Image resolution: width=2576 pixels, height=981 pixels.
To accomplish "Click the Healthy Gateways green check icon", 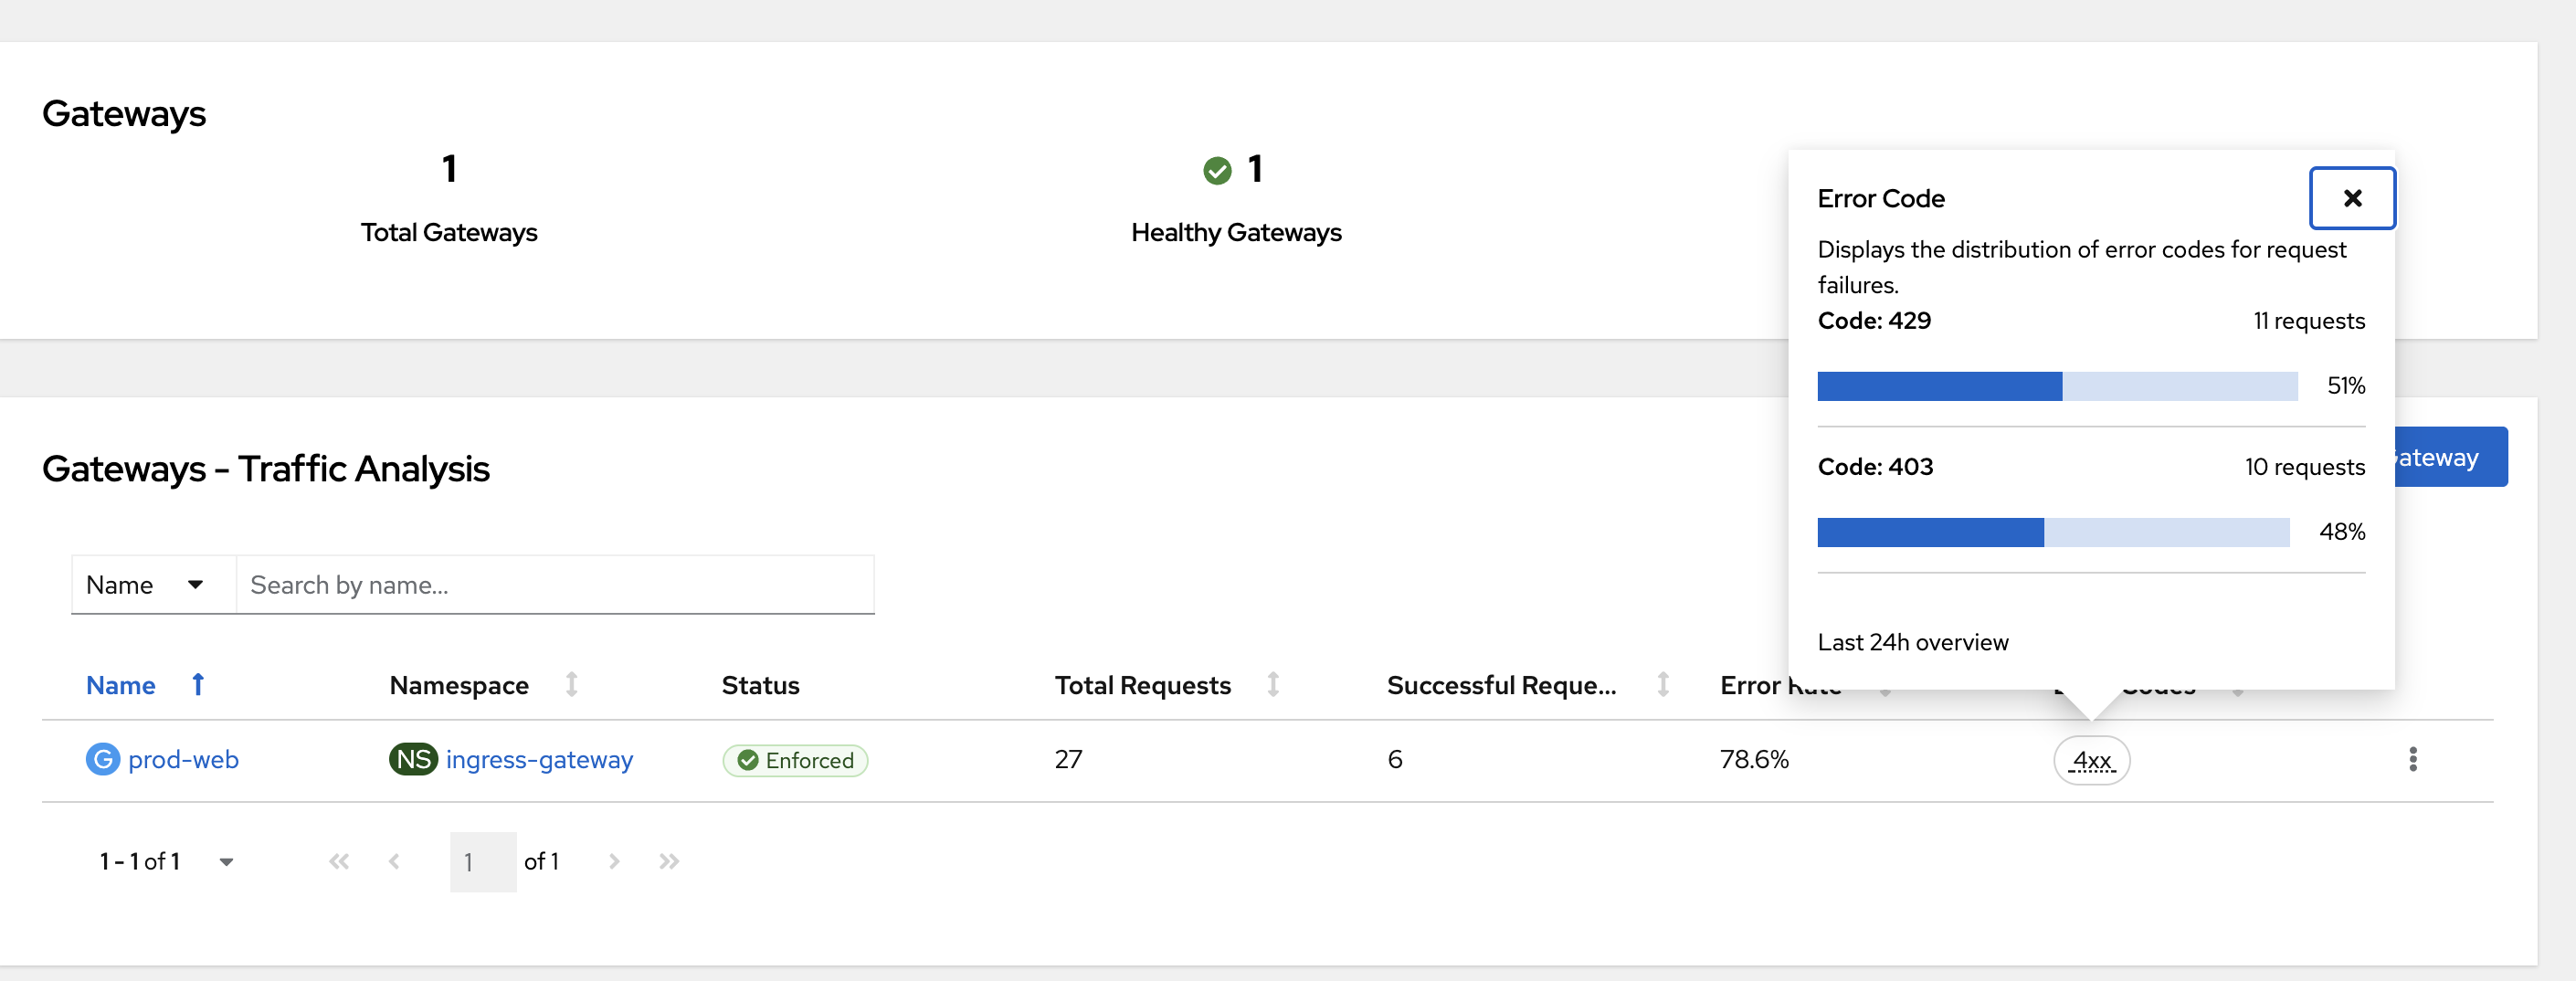I will tap(1216, 171).
